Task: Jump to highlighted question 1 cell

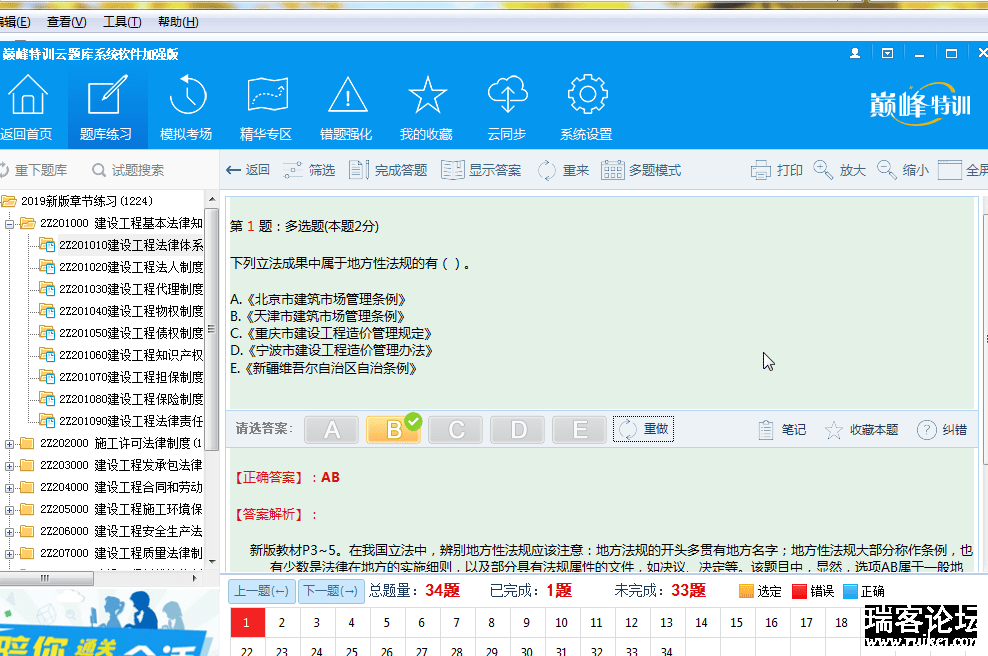Action: [246, 623]
